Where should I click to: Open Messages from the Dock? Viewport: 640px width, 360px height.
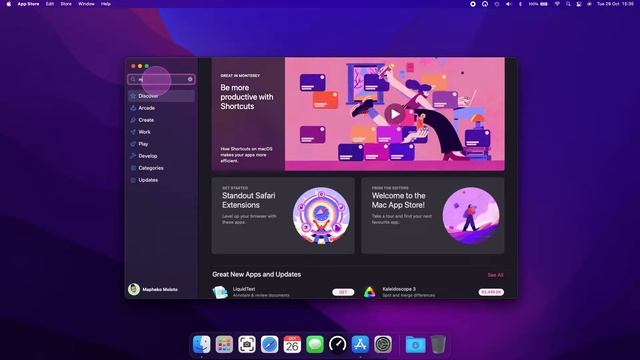pyautogui.click(x=315, y=344)
